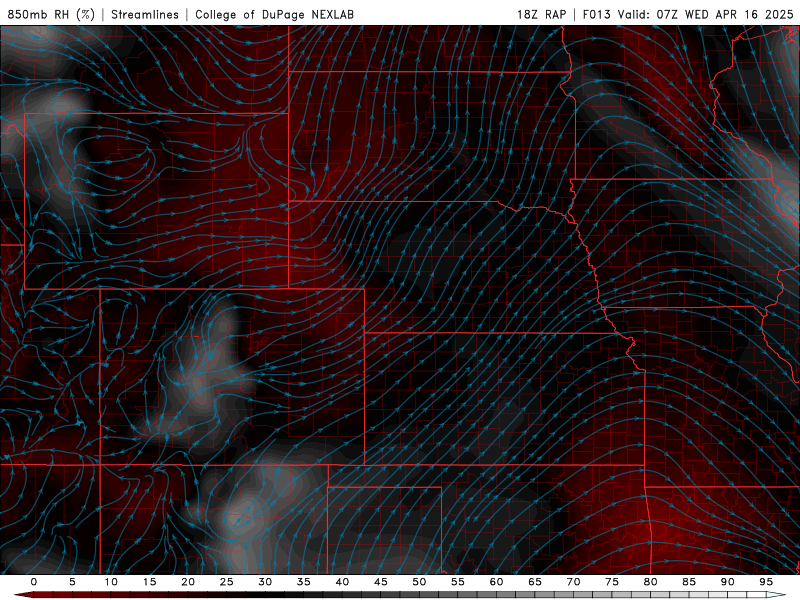Click the 60 label on the color scale

click(x=496, y=582)
